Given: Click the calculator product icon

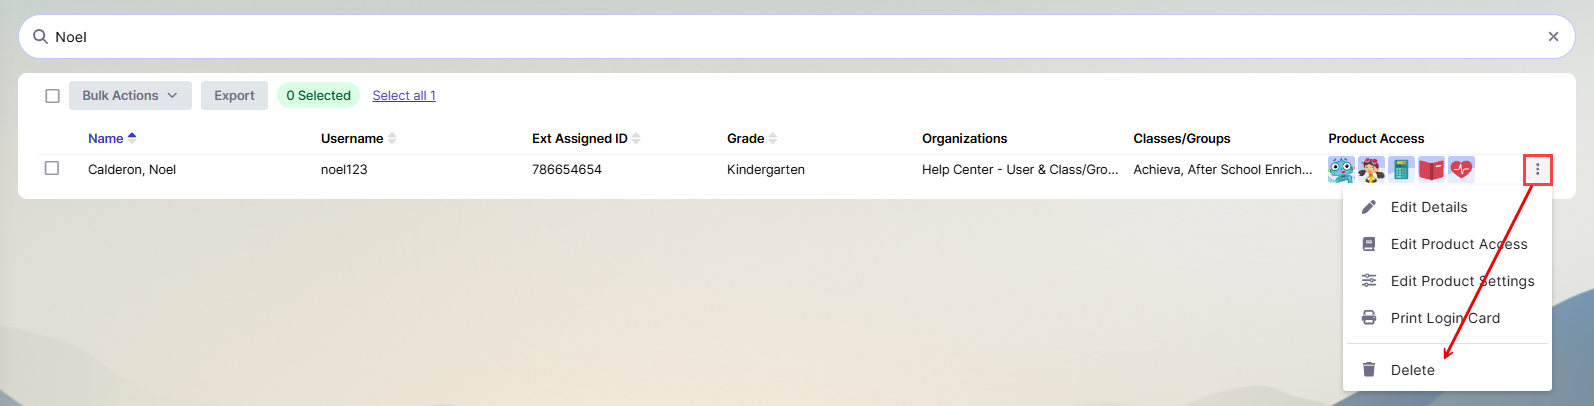Looking at the screenshot, I should pyautogui.click(x=1401, y=170).
